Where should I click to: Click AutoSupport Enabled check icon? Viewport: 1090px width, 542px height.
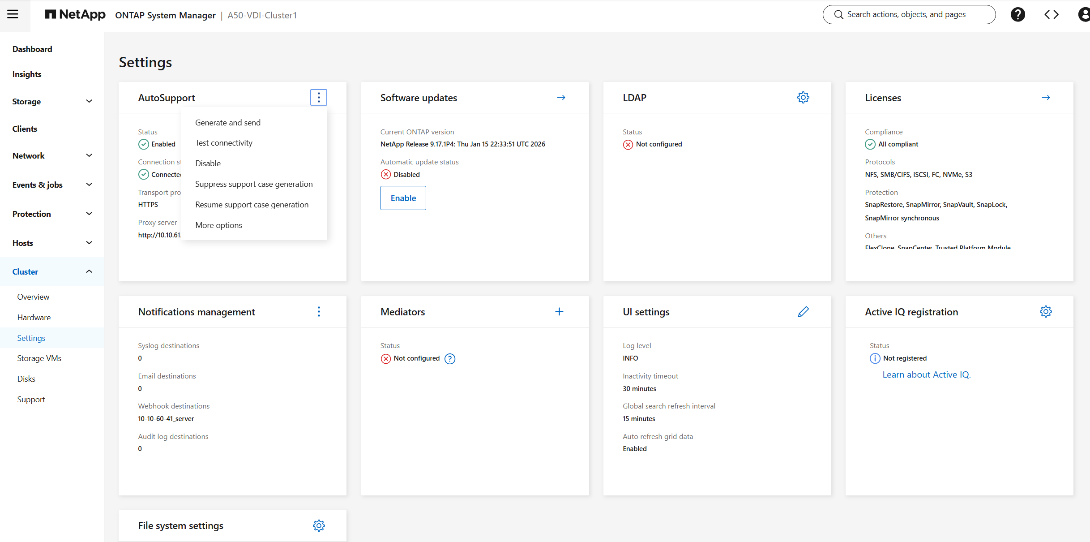tap(144, 145)
